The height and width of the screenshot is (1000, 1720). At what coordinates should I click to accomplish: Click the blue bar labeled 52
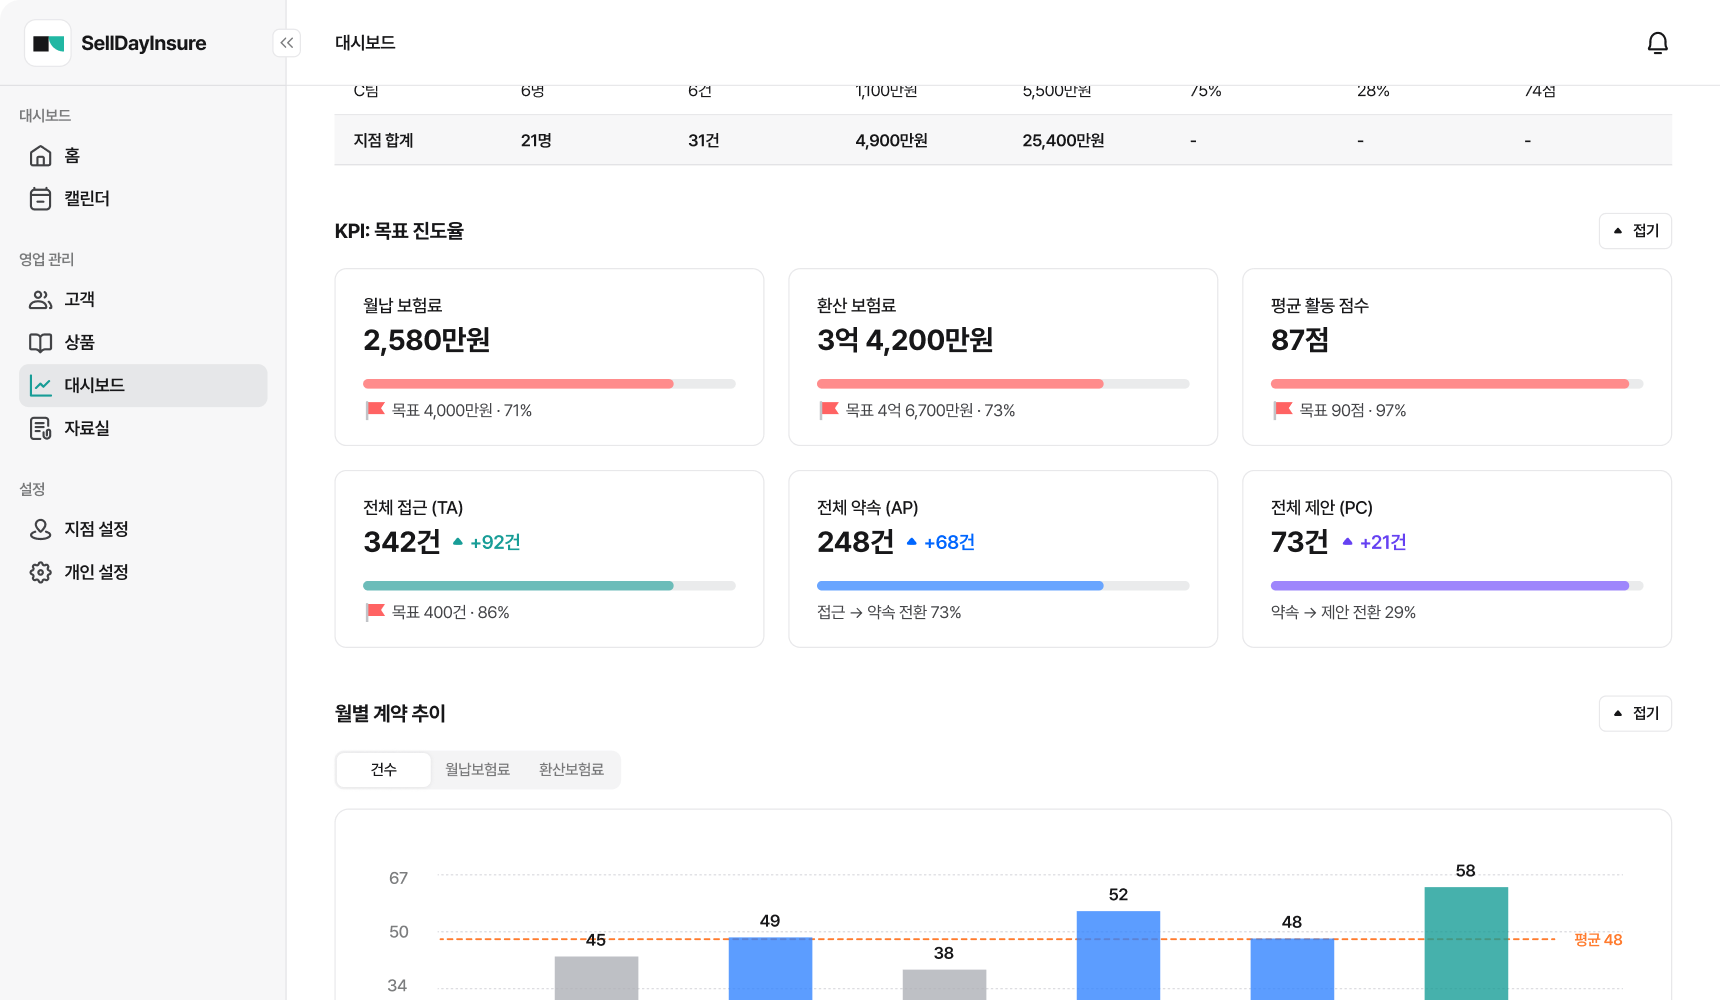pos(1118,955)
